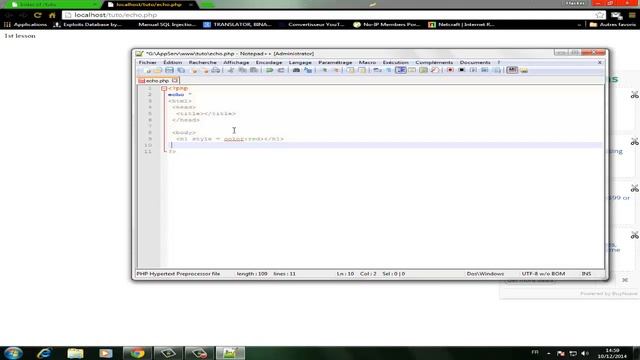640x360 pixels.
Task: Start macro recording with the red button
Action: [450, 70]
